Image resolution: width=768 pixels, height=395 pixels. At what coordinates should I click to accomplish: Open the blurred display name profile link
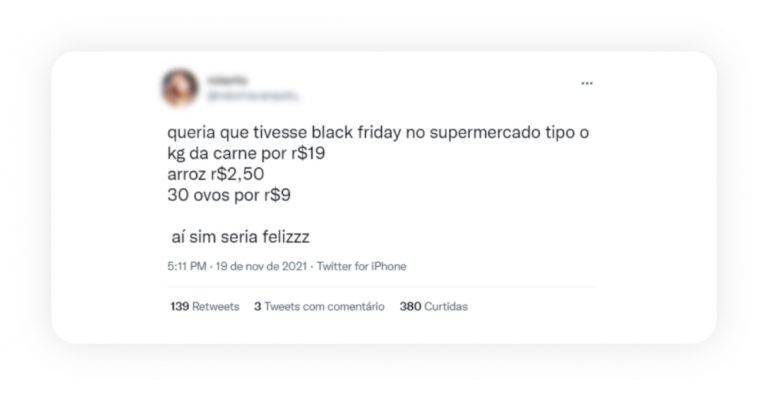pos(227,79)
